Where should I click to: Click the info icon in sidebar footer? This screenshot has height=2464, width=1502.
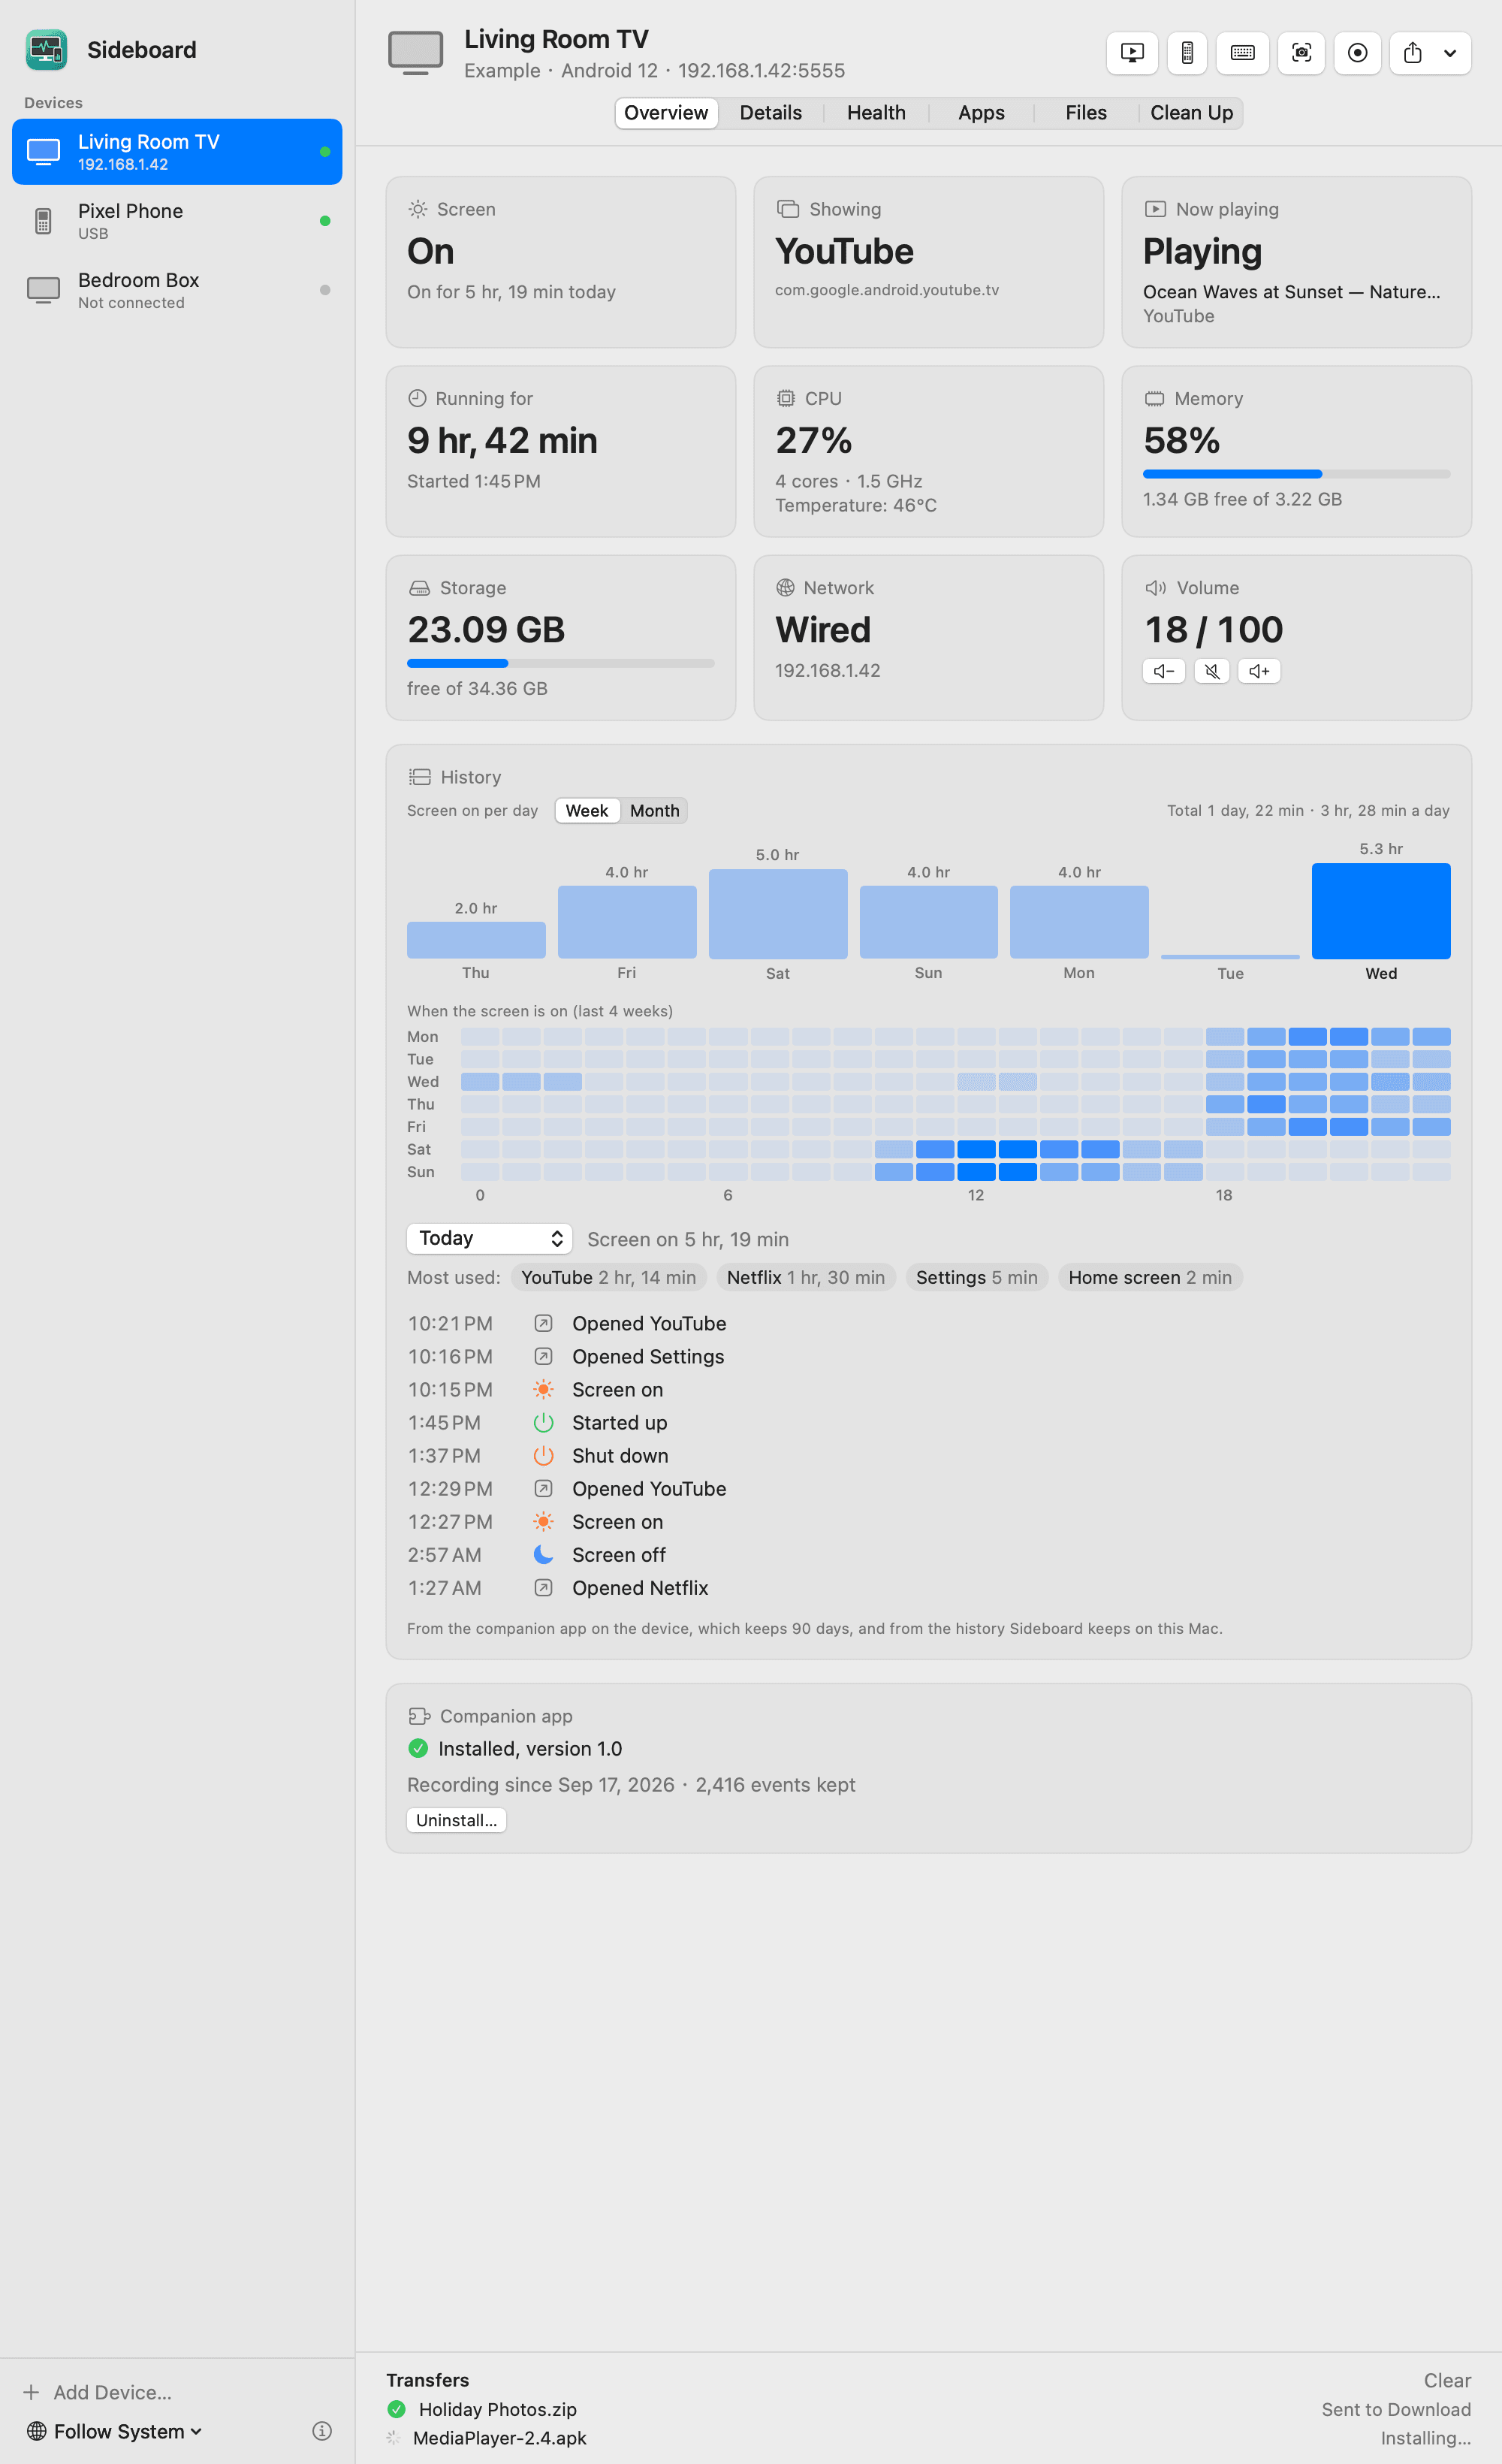pyautogui.click(x=322, y=2431)
